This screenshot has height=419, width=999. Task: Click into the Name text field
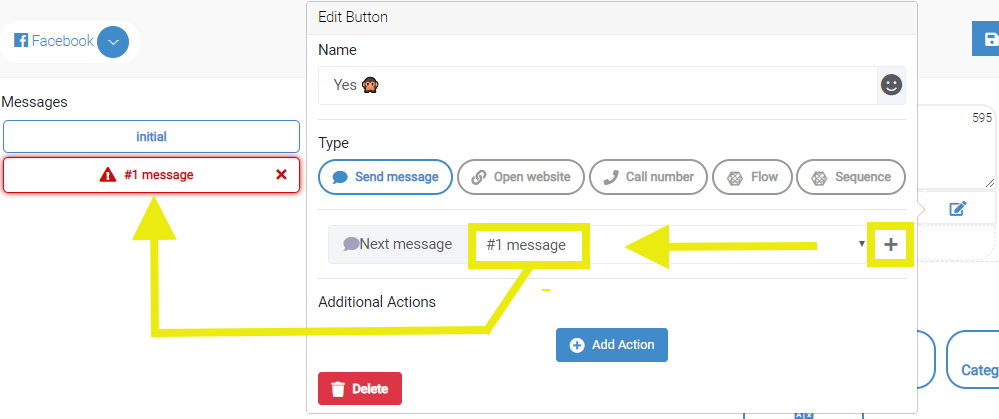[598, 85]
